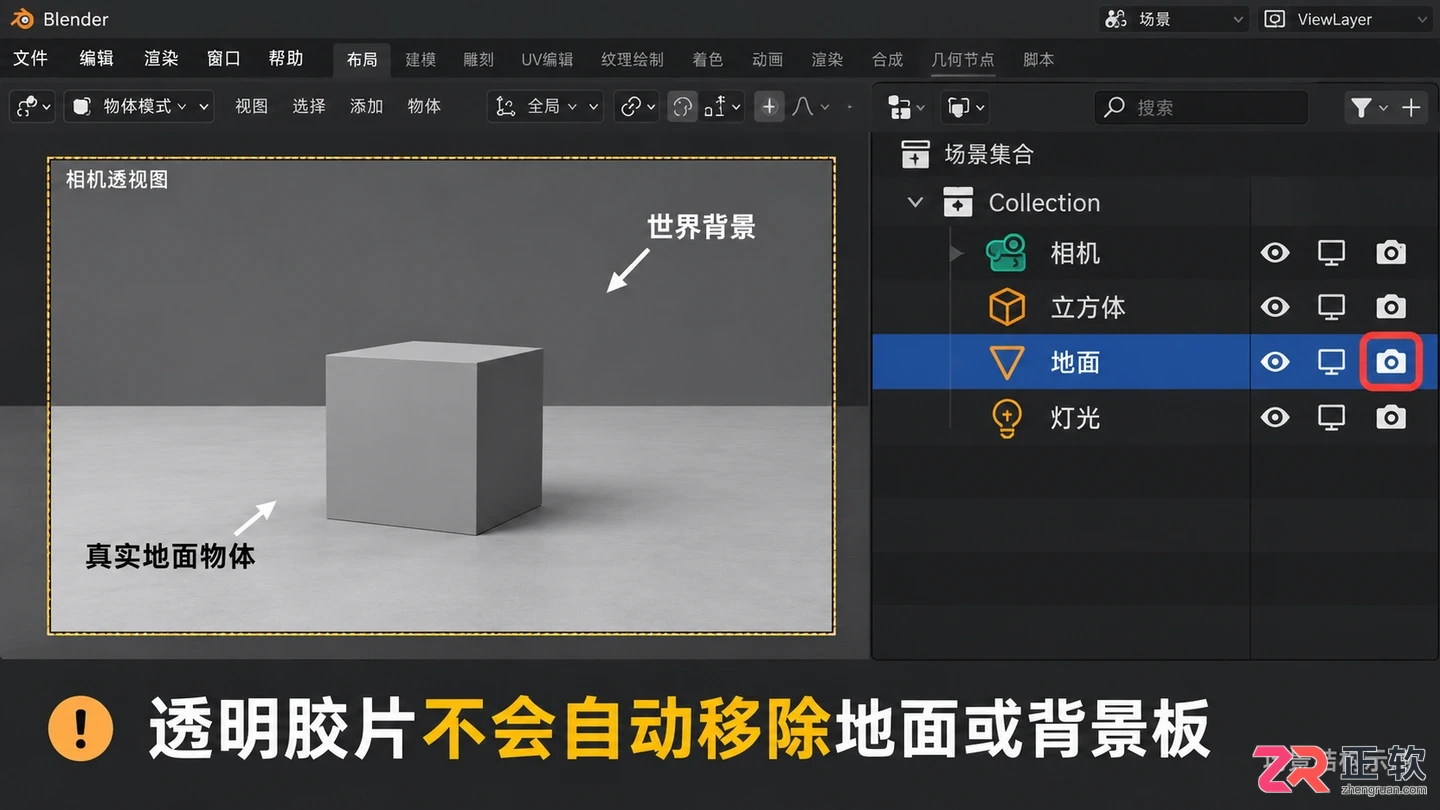Viewport: 1440px width, 810px height.
Task: Switch to the UV编辑 workspace tab
Action: (547, 60)
